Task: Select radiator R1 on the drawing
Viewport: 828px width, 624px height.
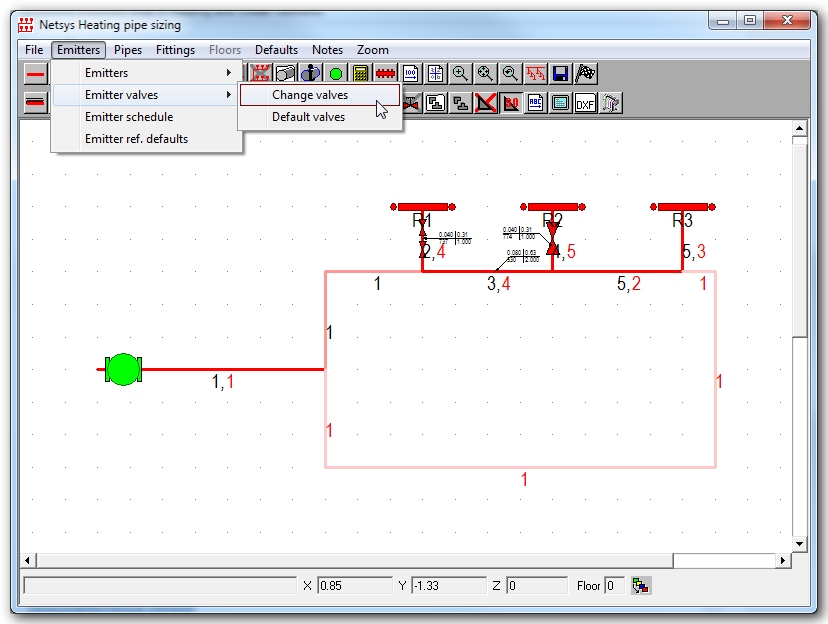Action: (x=422, y=207)
